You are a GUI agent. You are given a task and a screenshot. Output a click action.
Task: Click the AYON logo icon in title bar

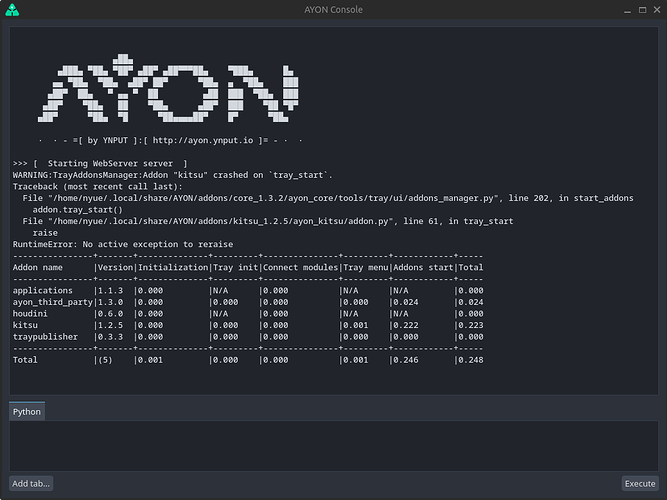[13, 10]
